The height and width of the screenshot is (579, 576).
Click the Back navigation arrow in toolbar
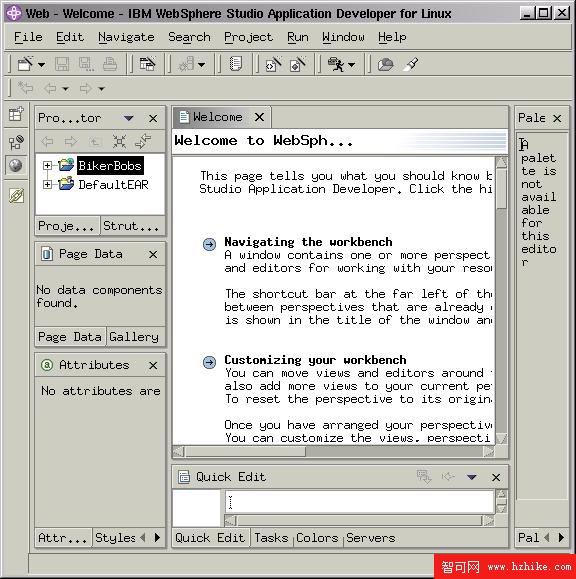[50, 88]
